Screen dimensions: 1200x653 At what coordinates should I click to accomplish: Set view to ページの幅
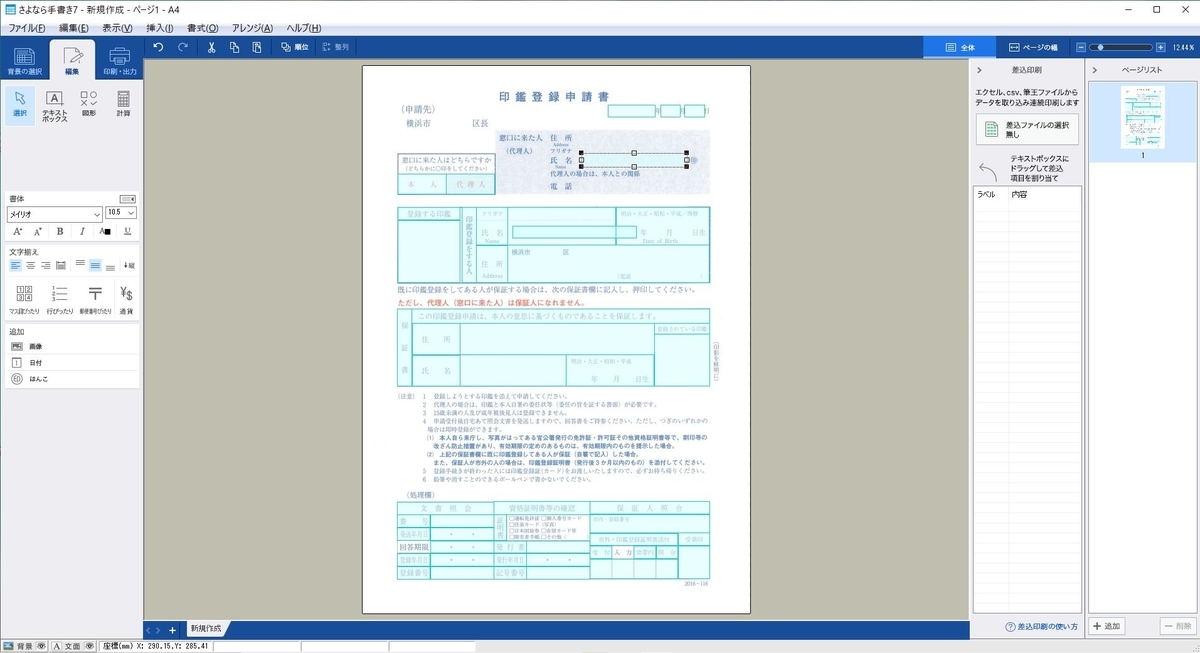[x=1033, y=47]
